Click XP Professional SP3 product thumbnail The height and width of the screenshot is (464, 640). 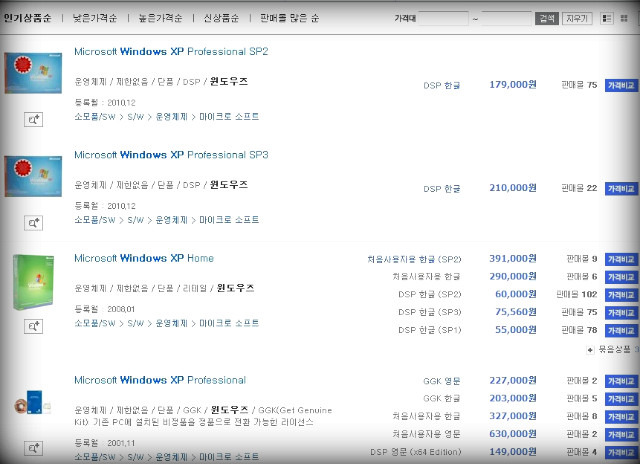coord(33,176)
